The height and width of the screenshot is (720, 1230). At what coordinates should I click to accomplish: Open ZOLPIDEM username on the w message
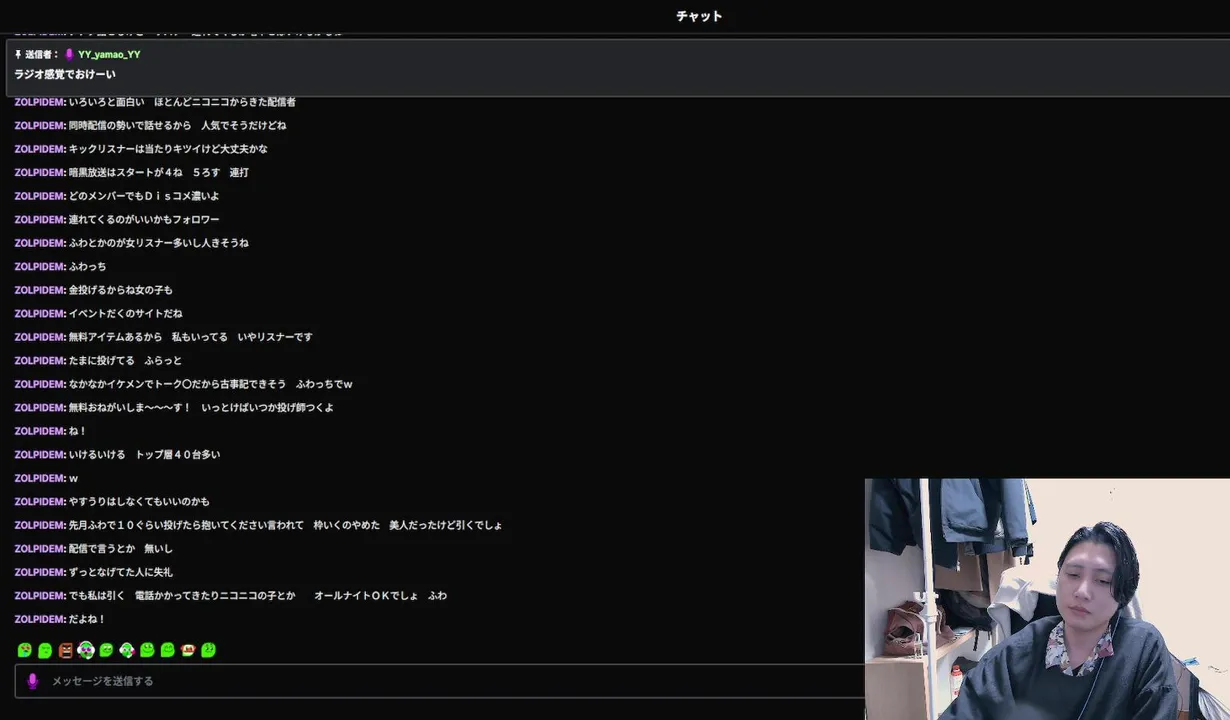coord(40,478)
